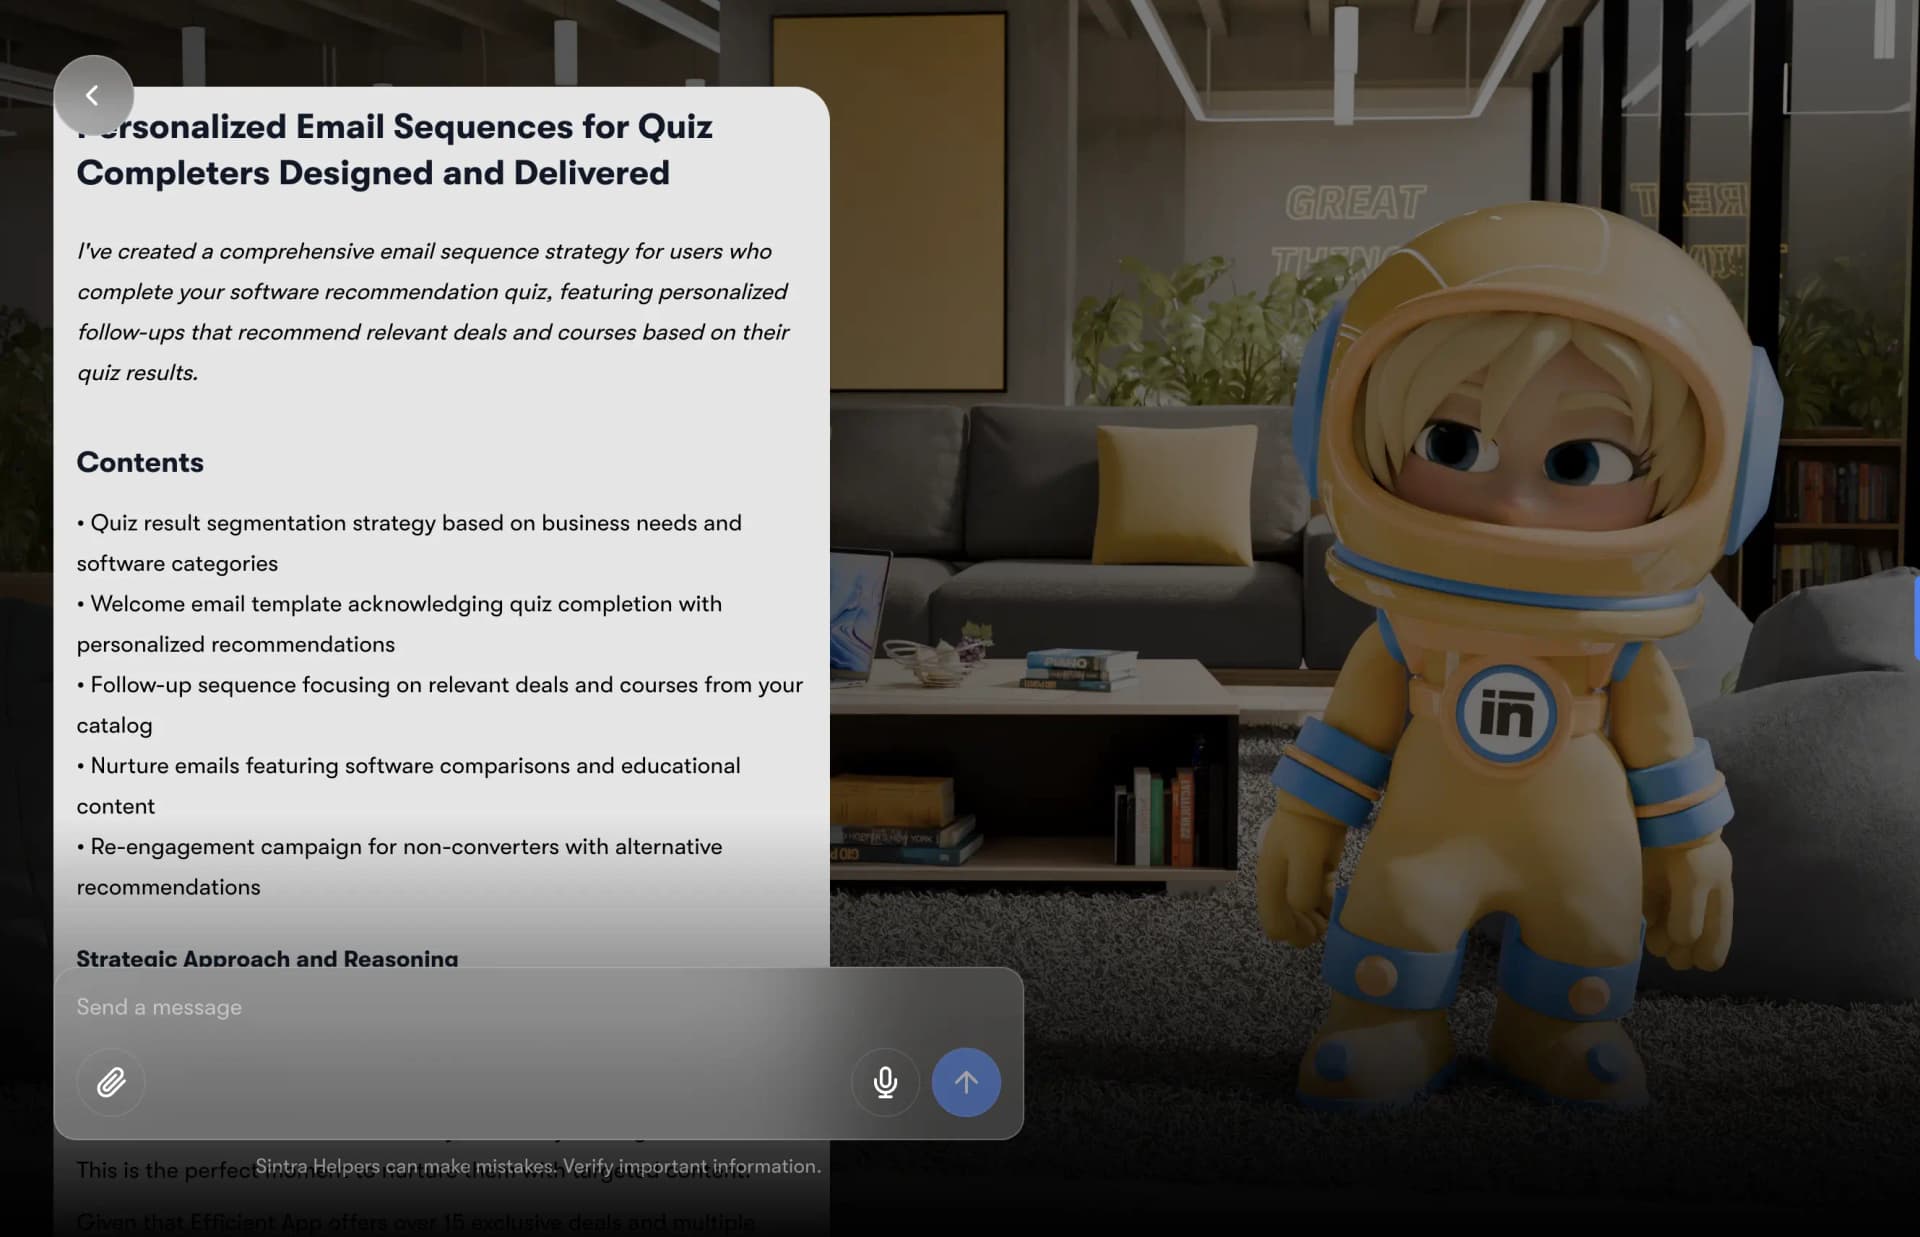Image resolution: width=1920 pixels, height=1237 pixels.
Task: Click the 'Sintra Helpers can make mistakes' notice
Action: pyautogui.click(x=538, y=1166)
